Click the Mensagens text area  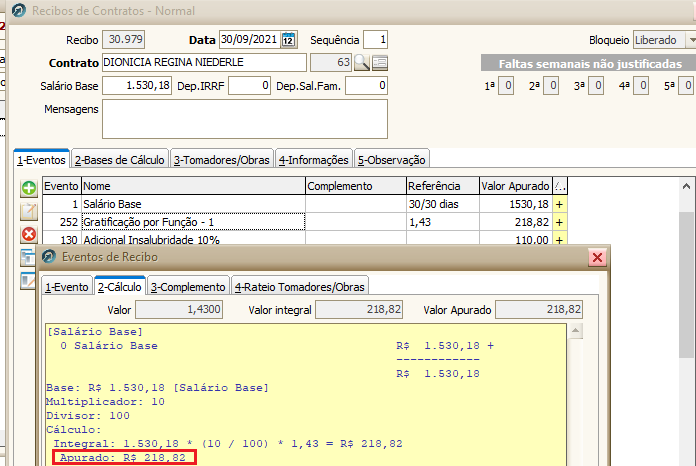tap(245, 119)
